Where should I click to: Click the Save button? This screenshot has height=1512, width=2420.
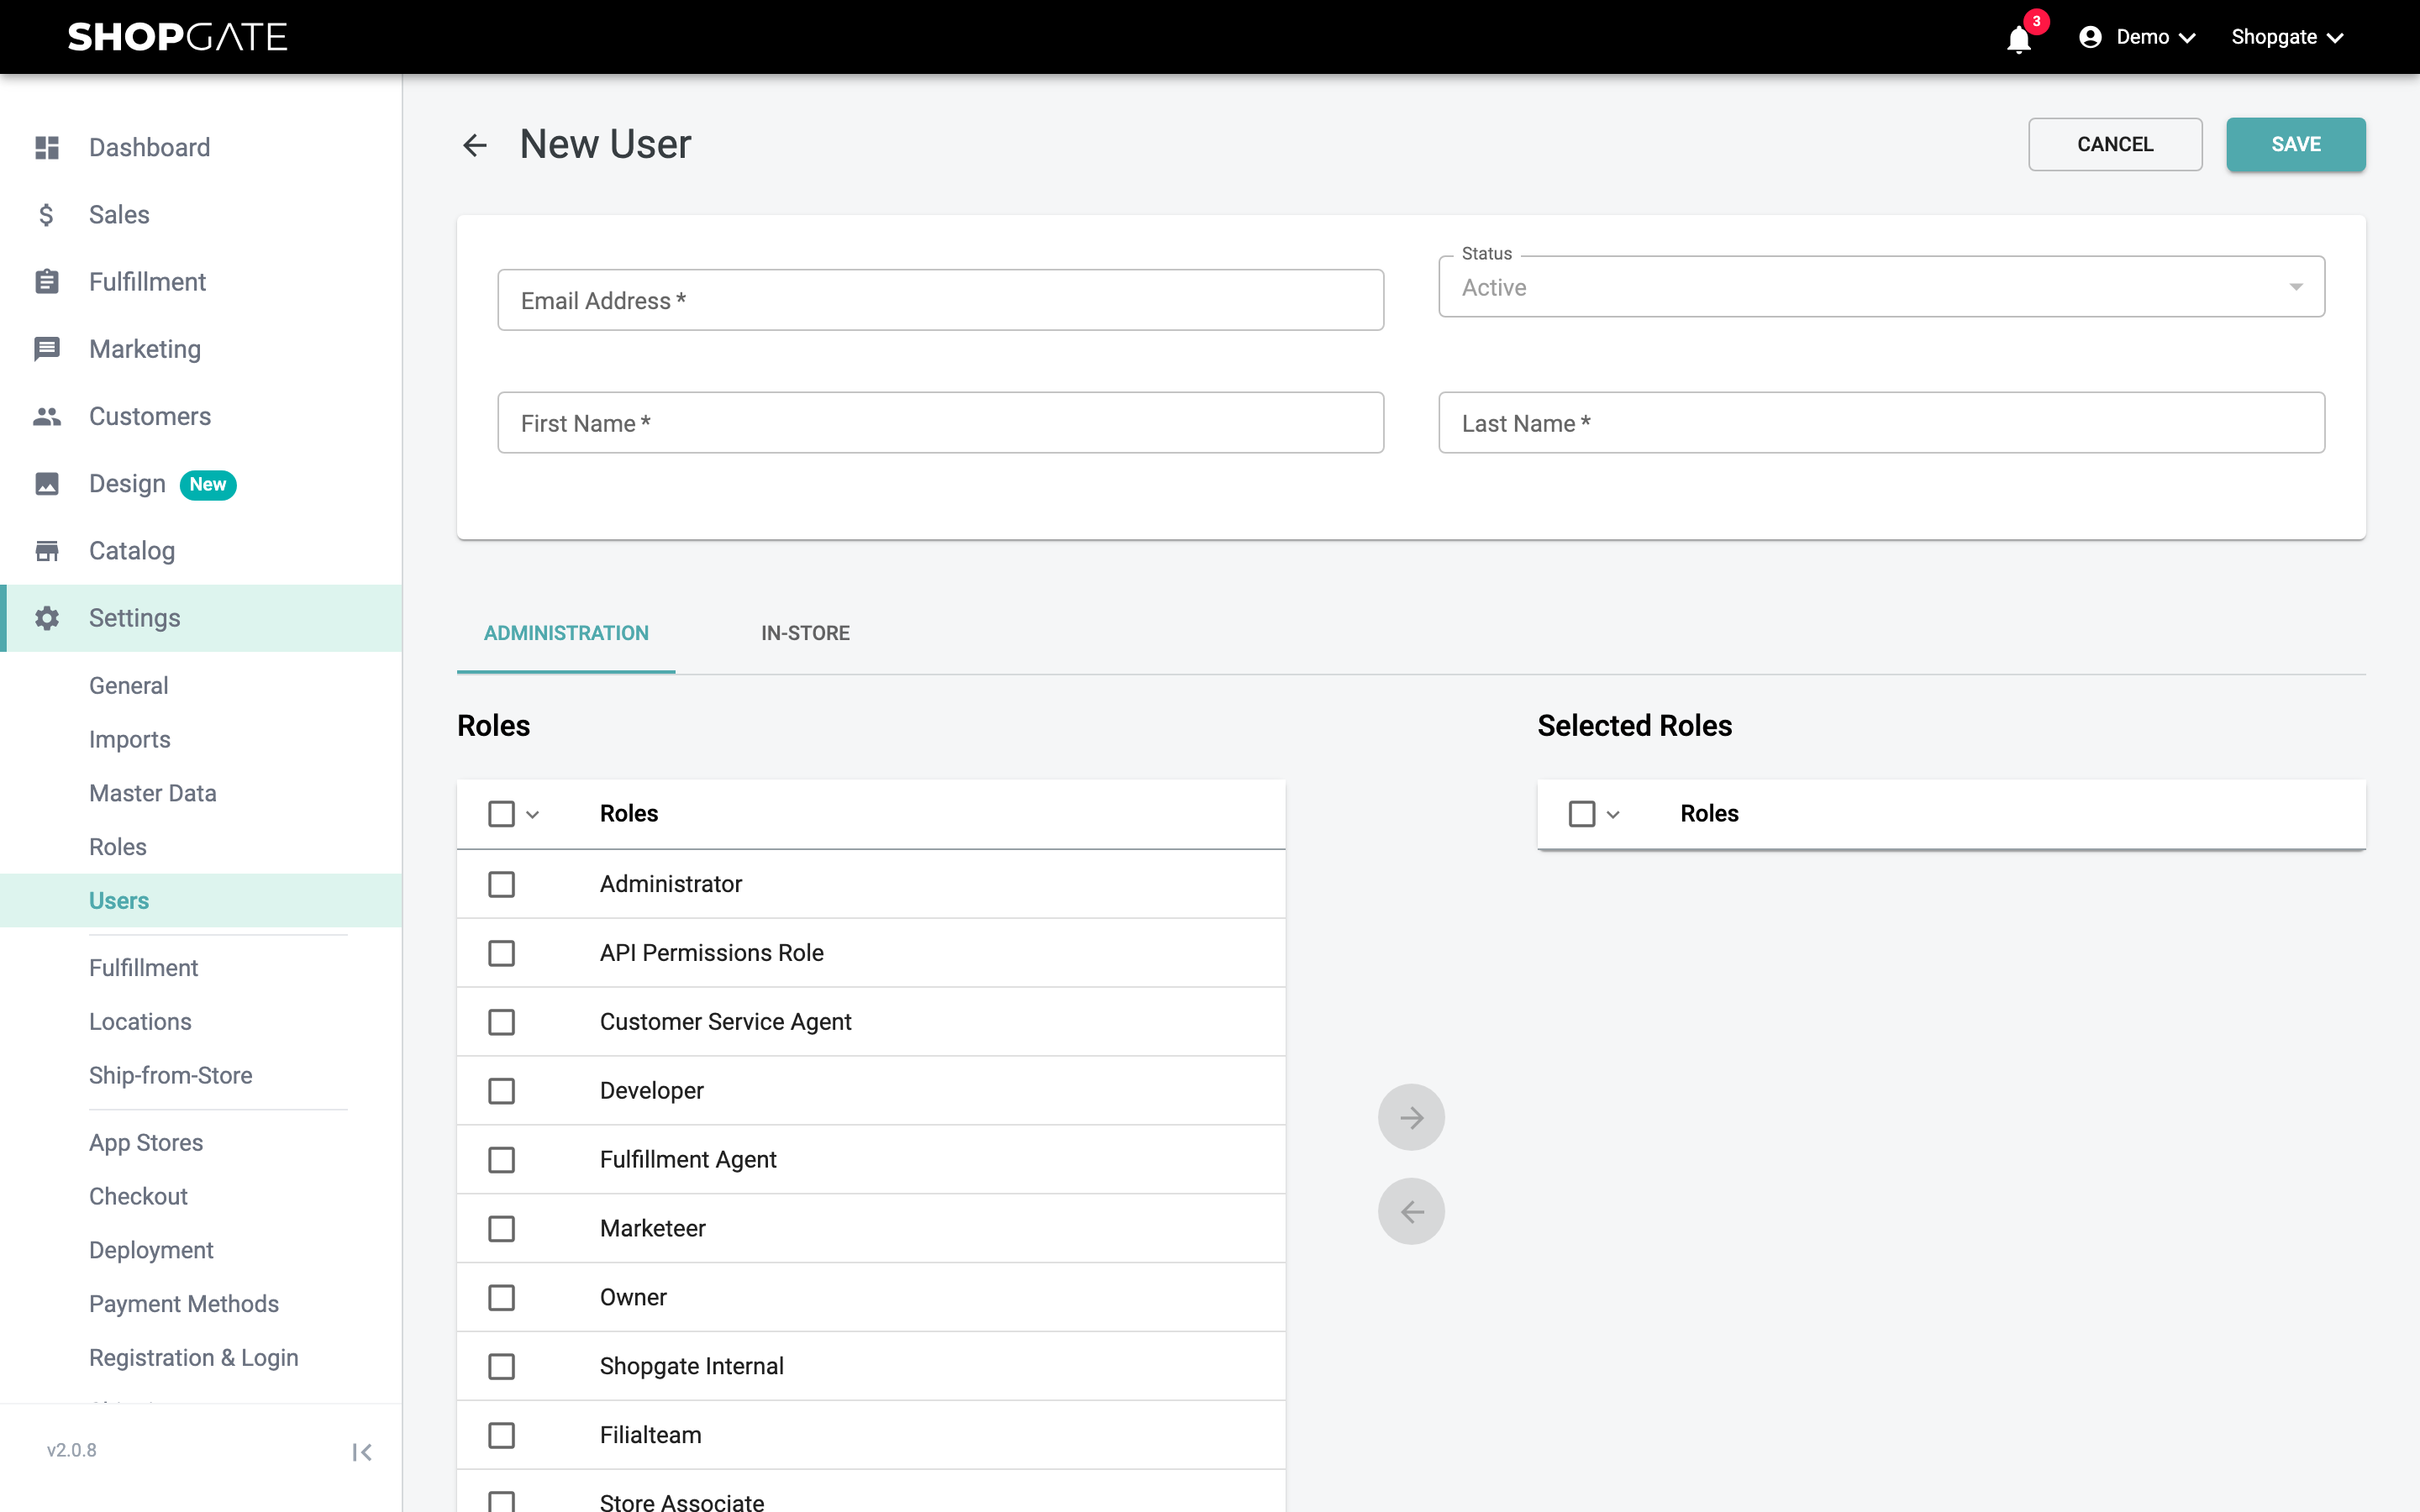(2295, 144)
